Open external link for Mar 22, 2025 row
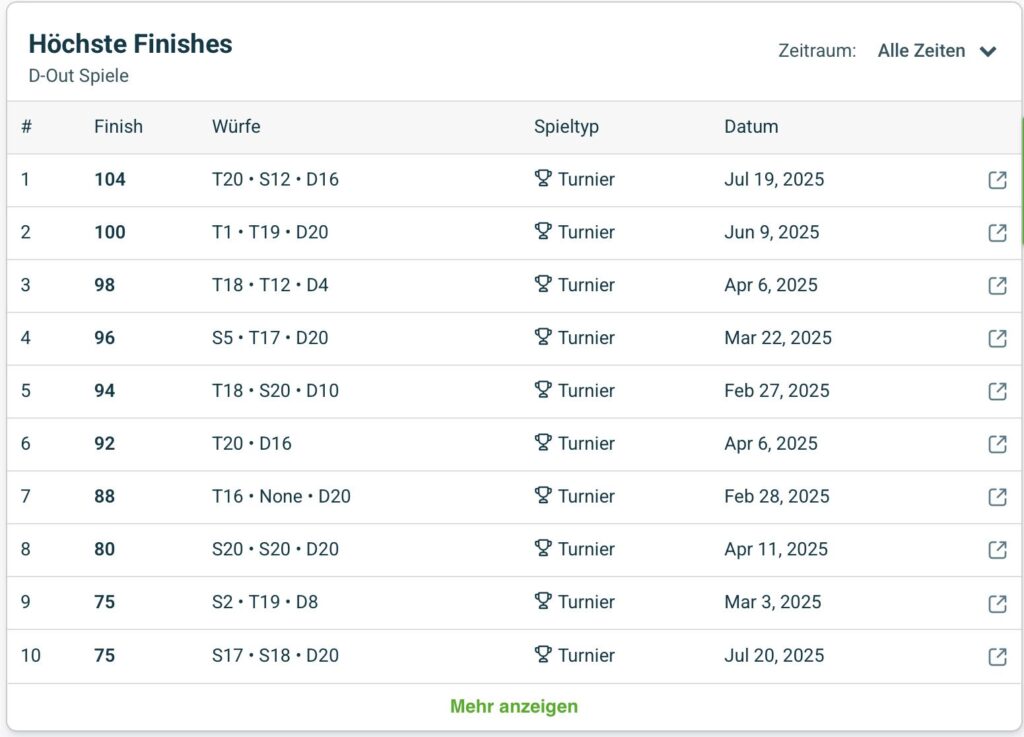1024x737 pixels. [x=997, y=338]
